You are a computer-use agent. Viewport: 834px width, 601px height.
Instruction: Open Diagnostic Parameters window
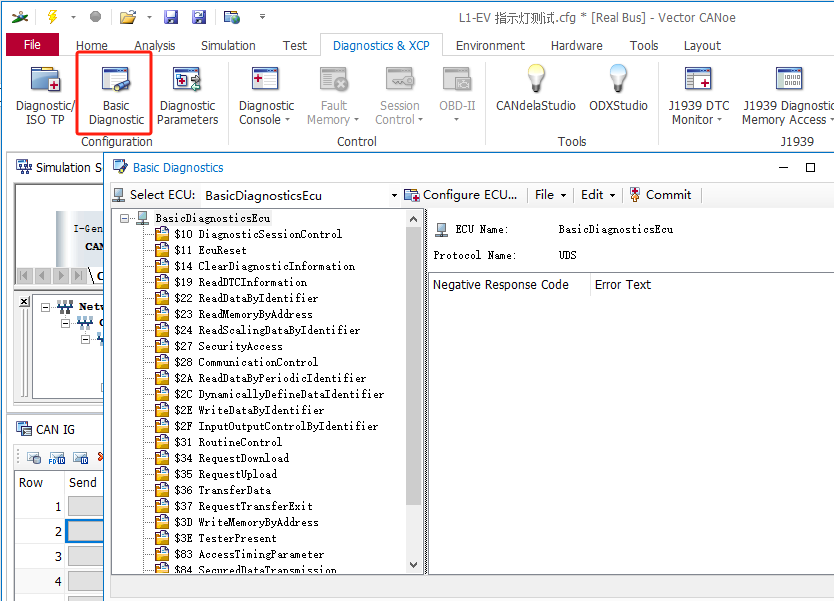coord(187,96)
